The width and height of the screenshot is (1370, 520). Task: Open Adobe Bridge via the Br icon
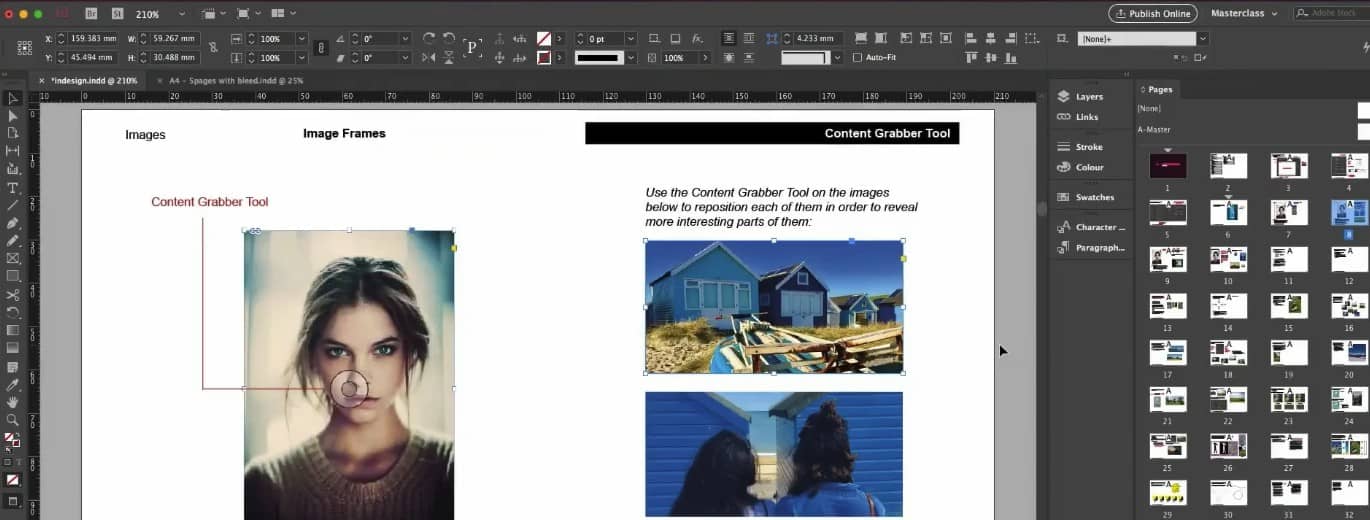(91, 14)
